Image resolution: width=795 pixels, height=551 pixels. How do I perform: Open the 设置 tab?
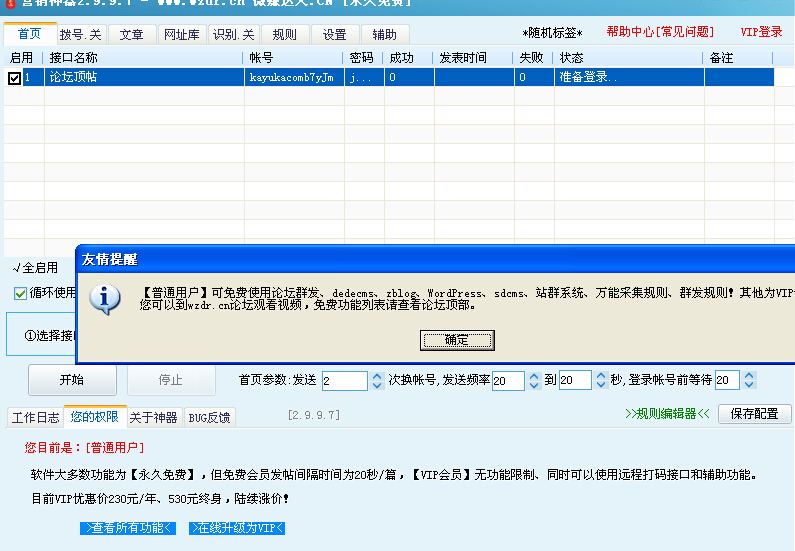point(335,35)
